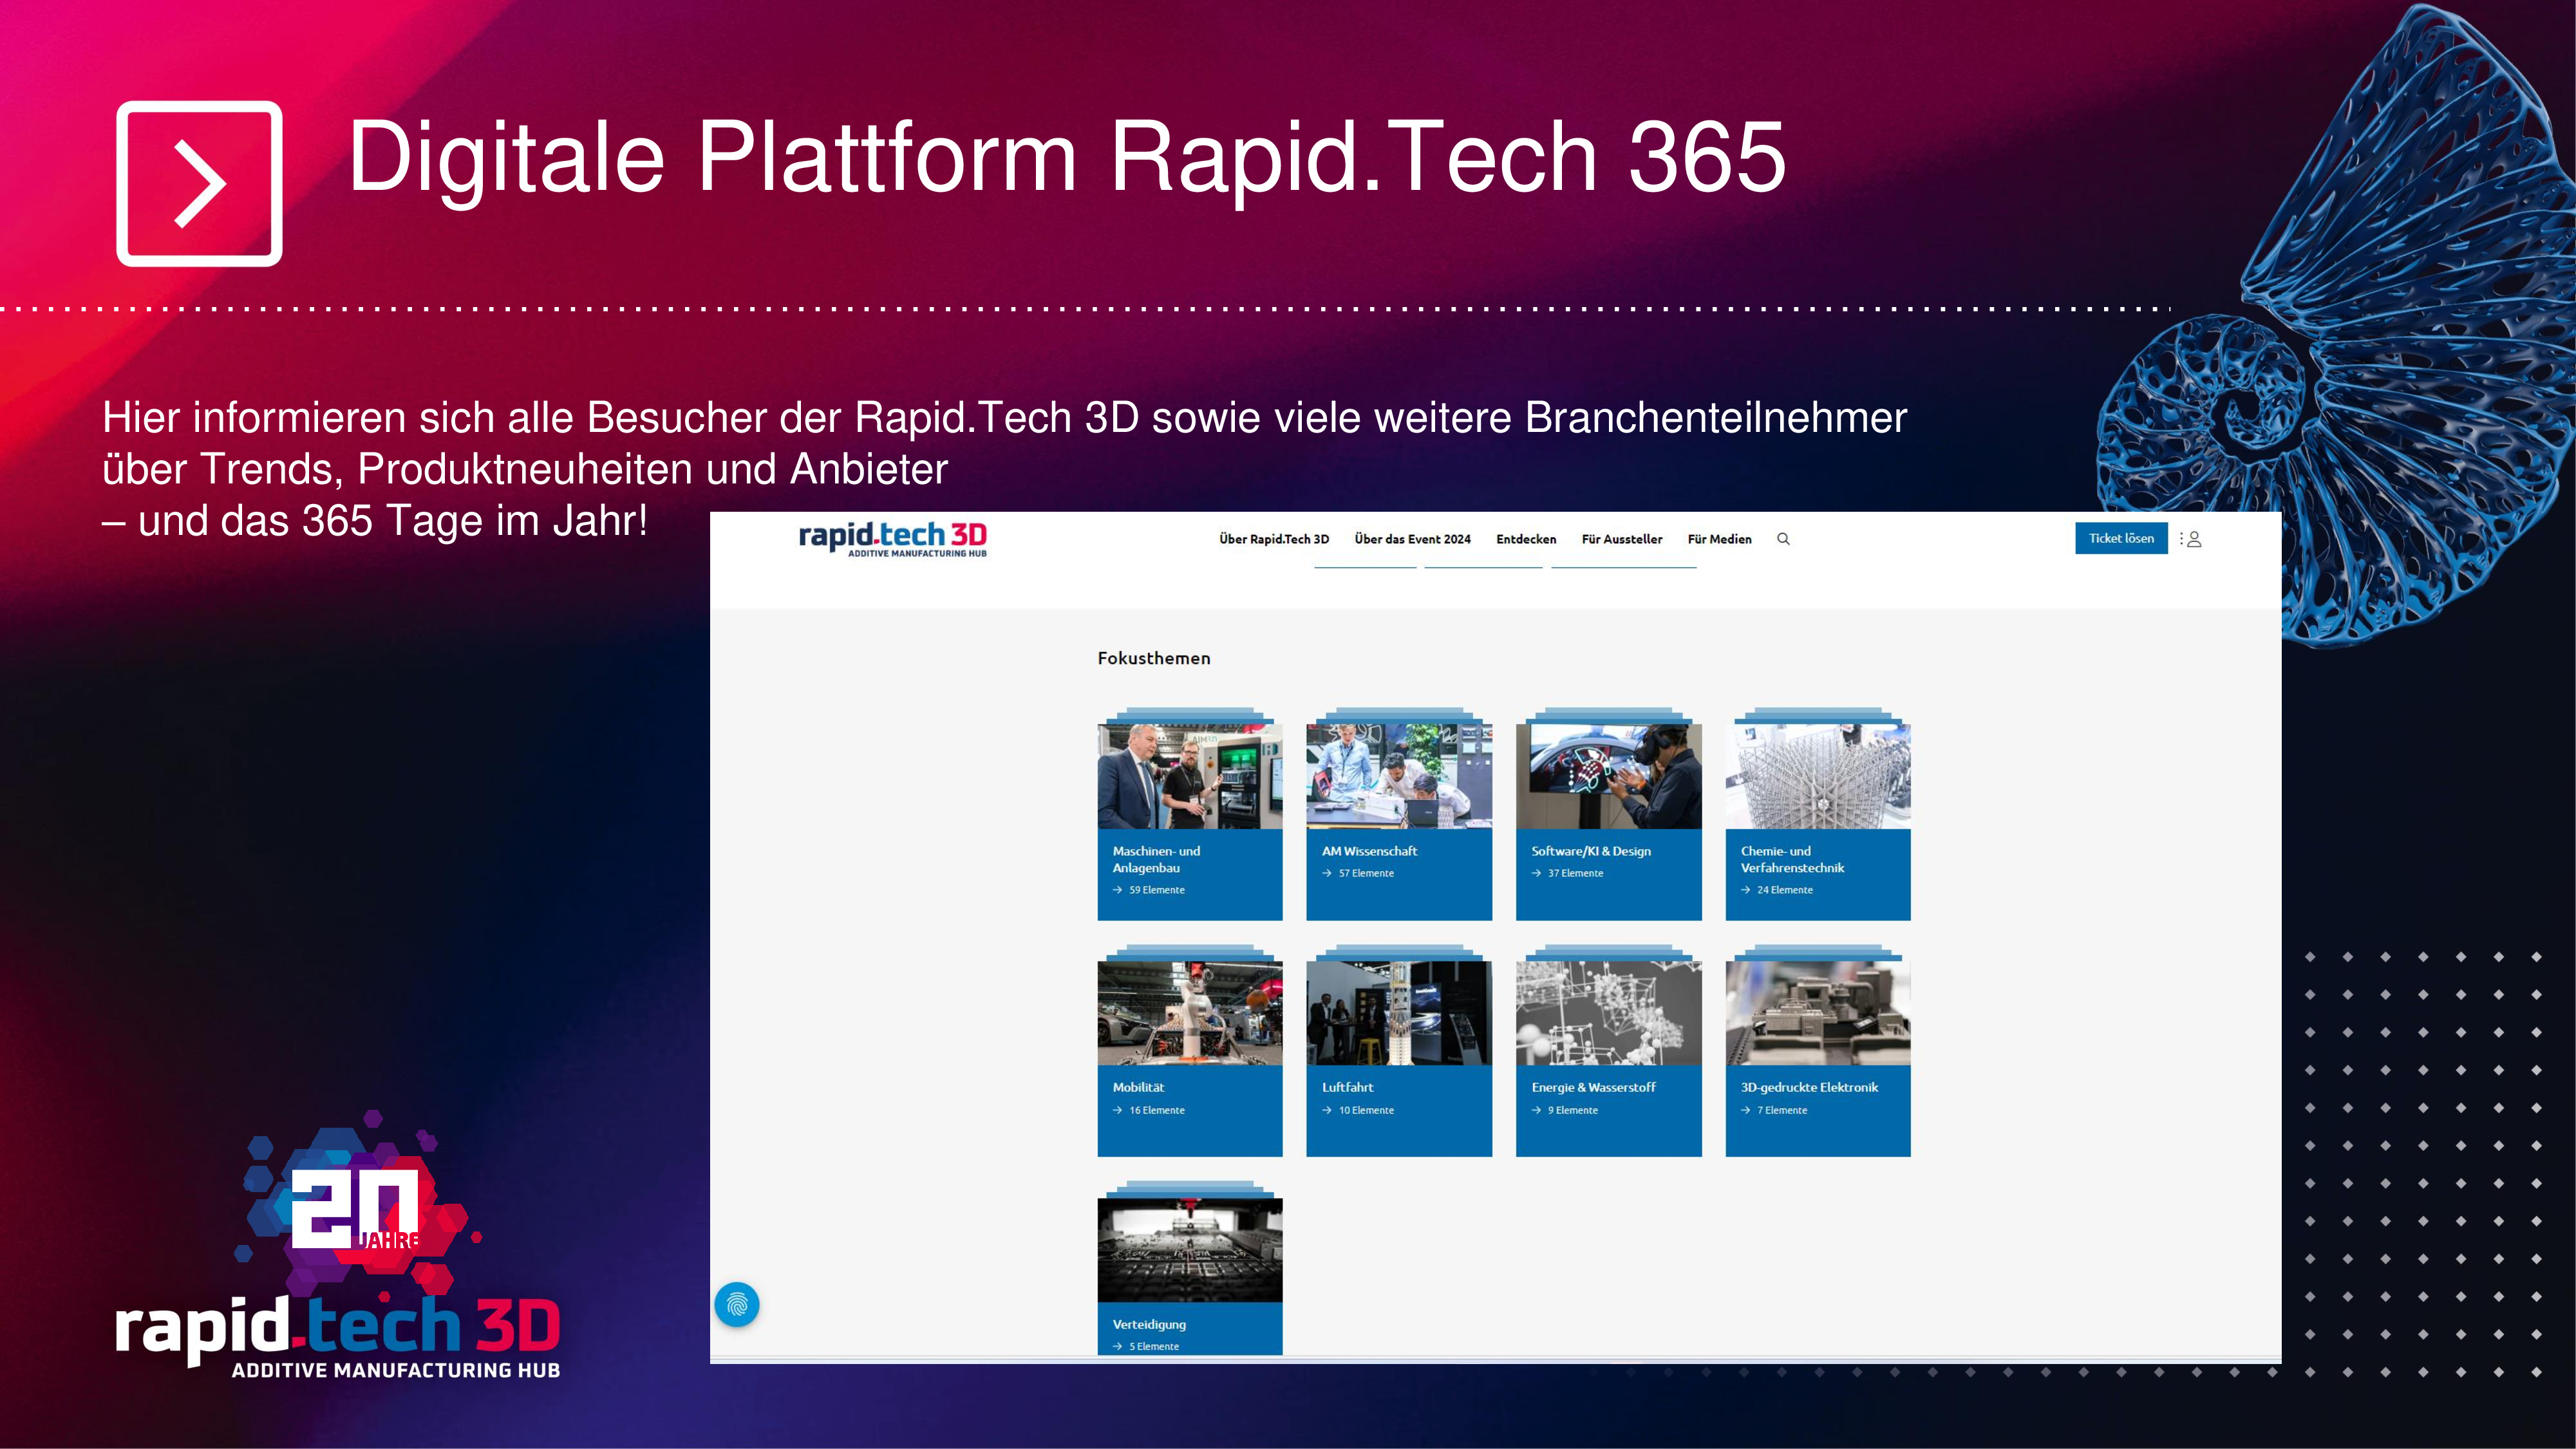Click the Fokusthemen heading

pos(1154,658)
